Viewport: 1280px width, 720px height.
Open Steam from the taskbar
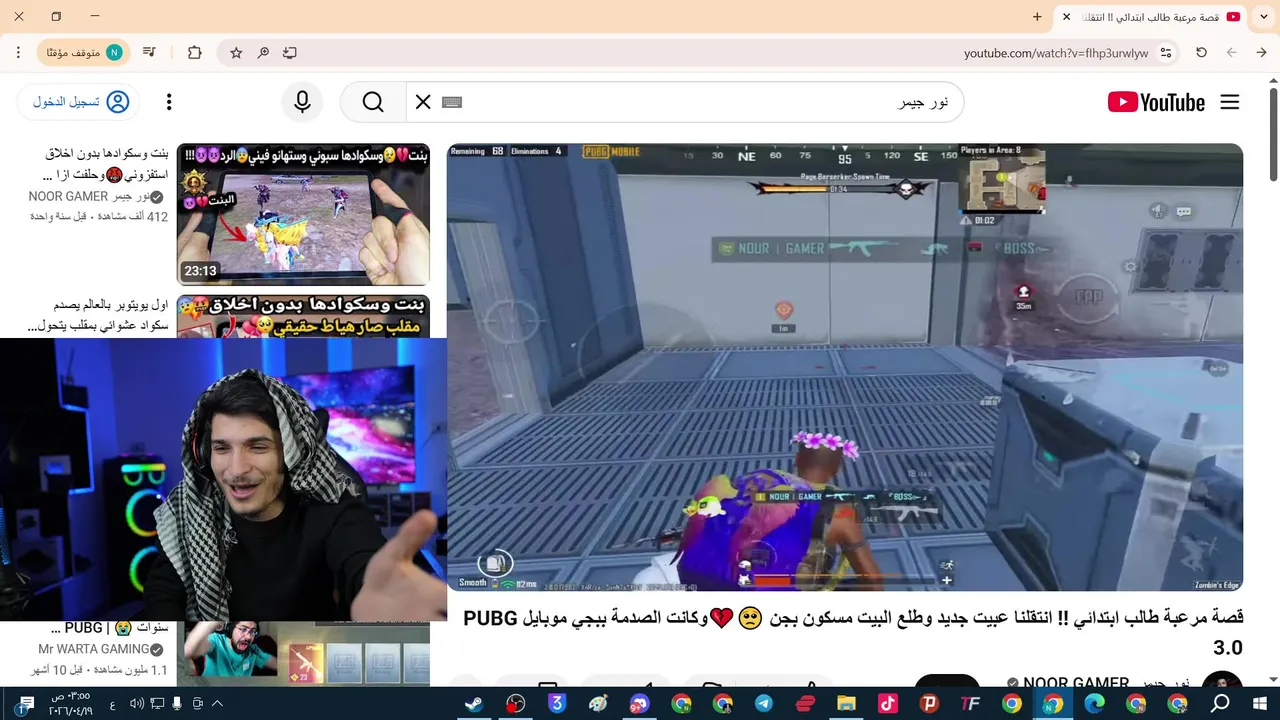click(474, 704)
